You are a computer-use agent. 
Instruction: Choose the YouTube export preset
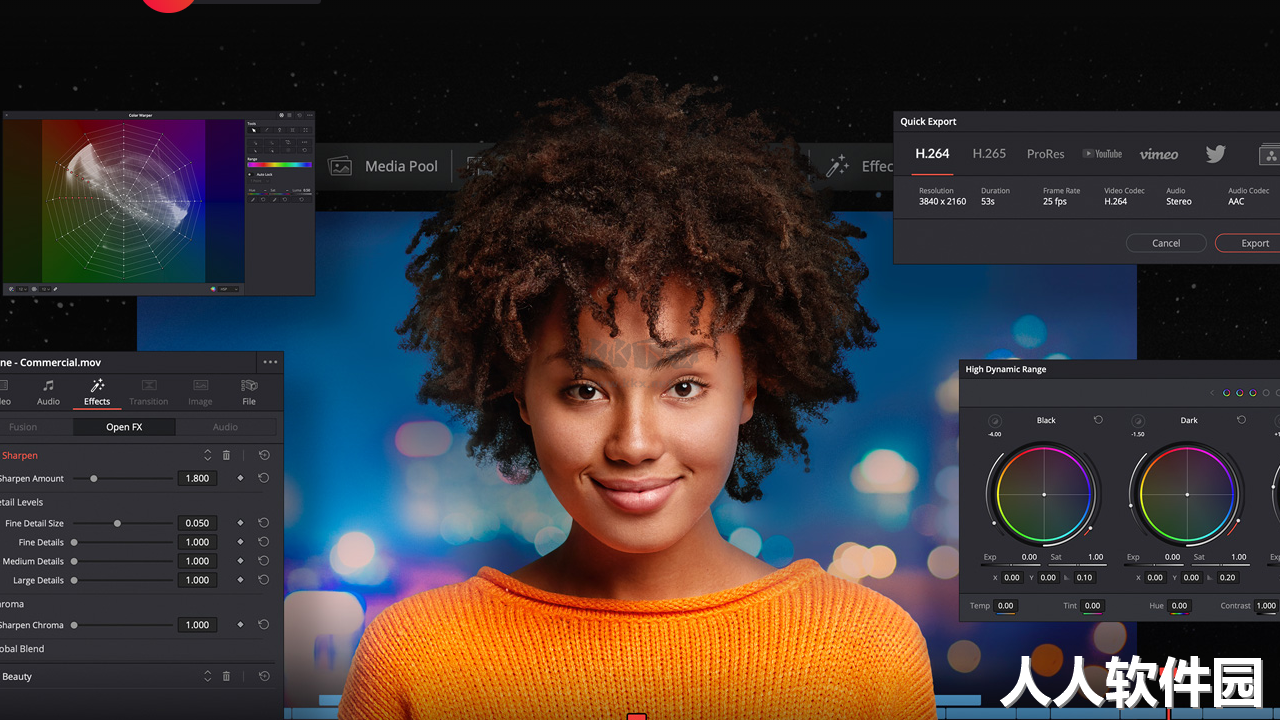[x=1102, y=154]
